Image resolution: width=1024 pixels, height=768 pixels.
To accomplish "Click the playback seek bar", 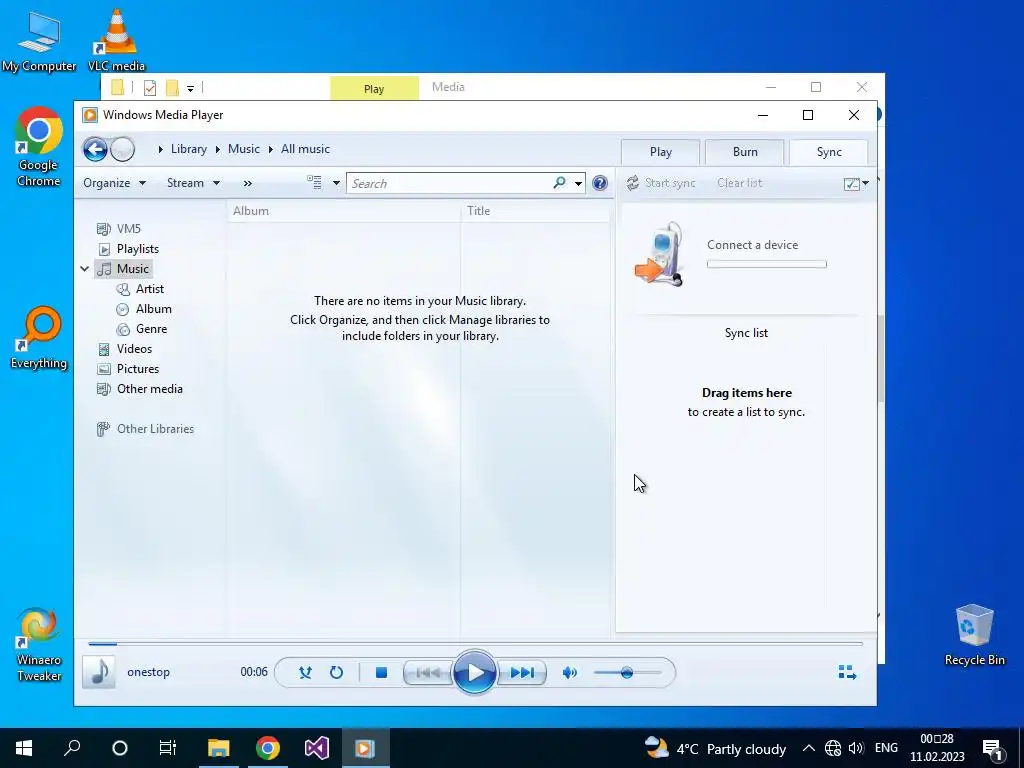I will pyautogui.click(x=475, y=644).
